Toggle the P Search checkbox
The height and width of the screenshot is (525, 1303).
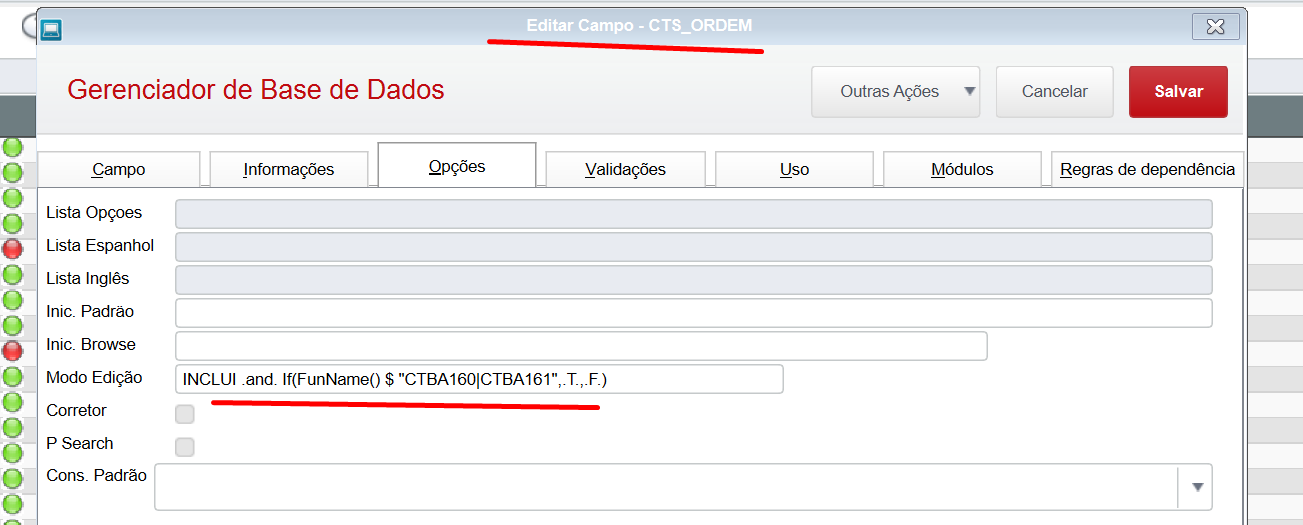(x=185, y=446)
